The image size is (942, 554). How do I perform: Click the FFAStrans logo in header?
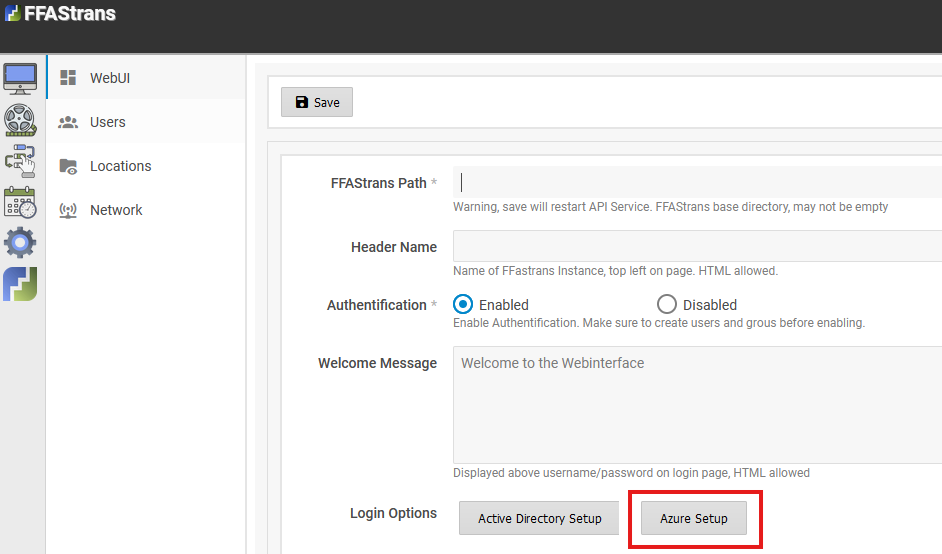[61, 13]
